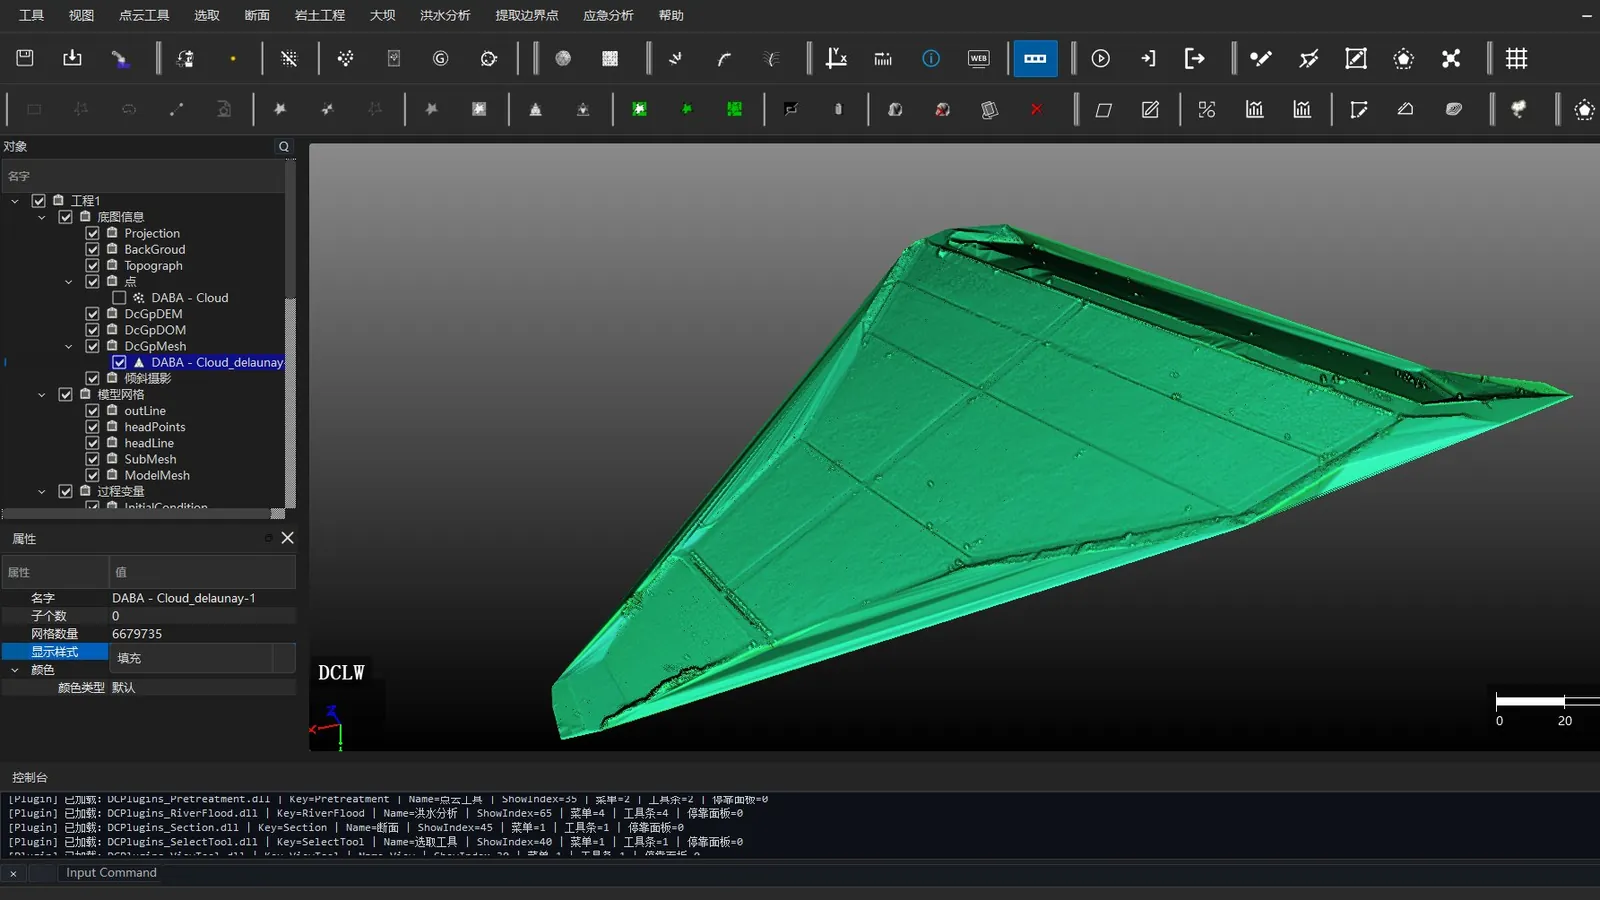Collapse the 颜色 property group arrow

15,670
